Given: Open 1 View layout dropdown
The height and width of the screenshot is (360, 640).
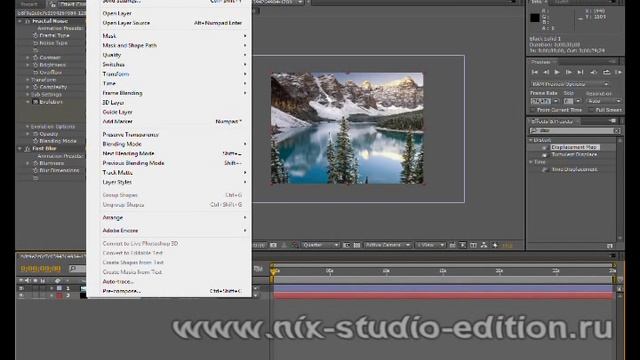Looking at the screenshot, I should pyautogui.click(x=430, y=245).
